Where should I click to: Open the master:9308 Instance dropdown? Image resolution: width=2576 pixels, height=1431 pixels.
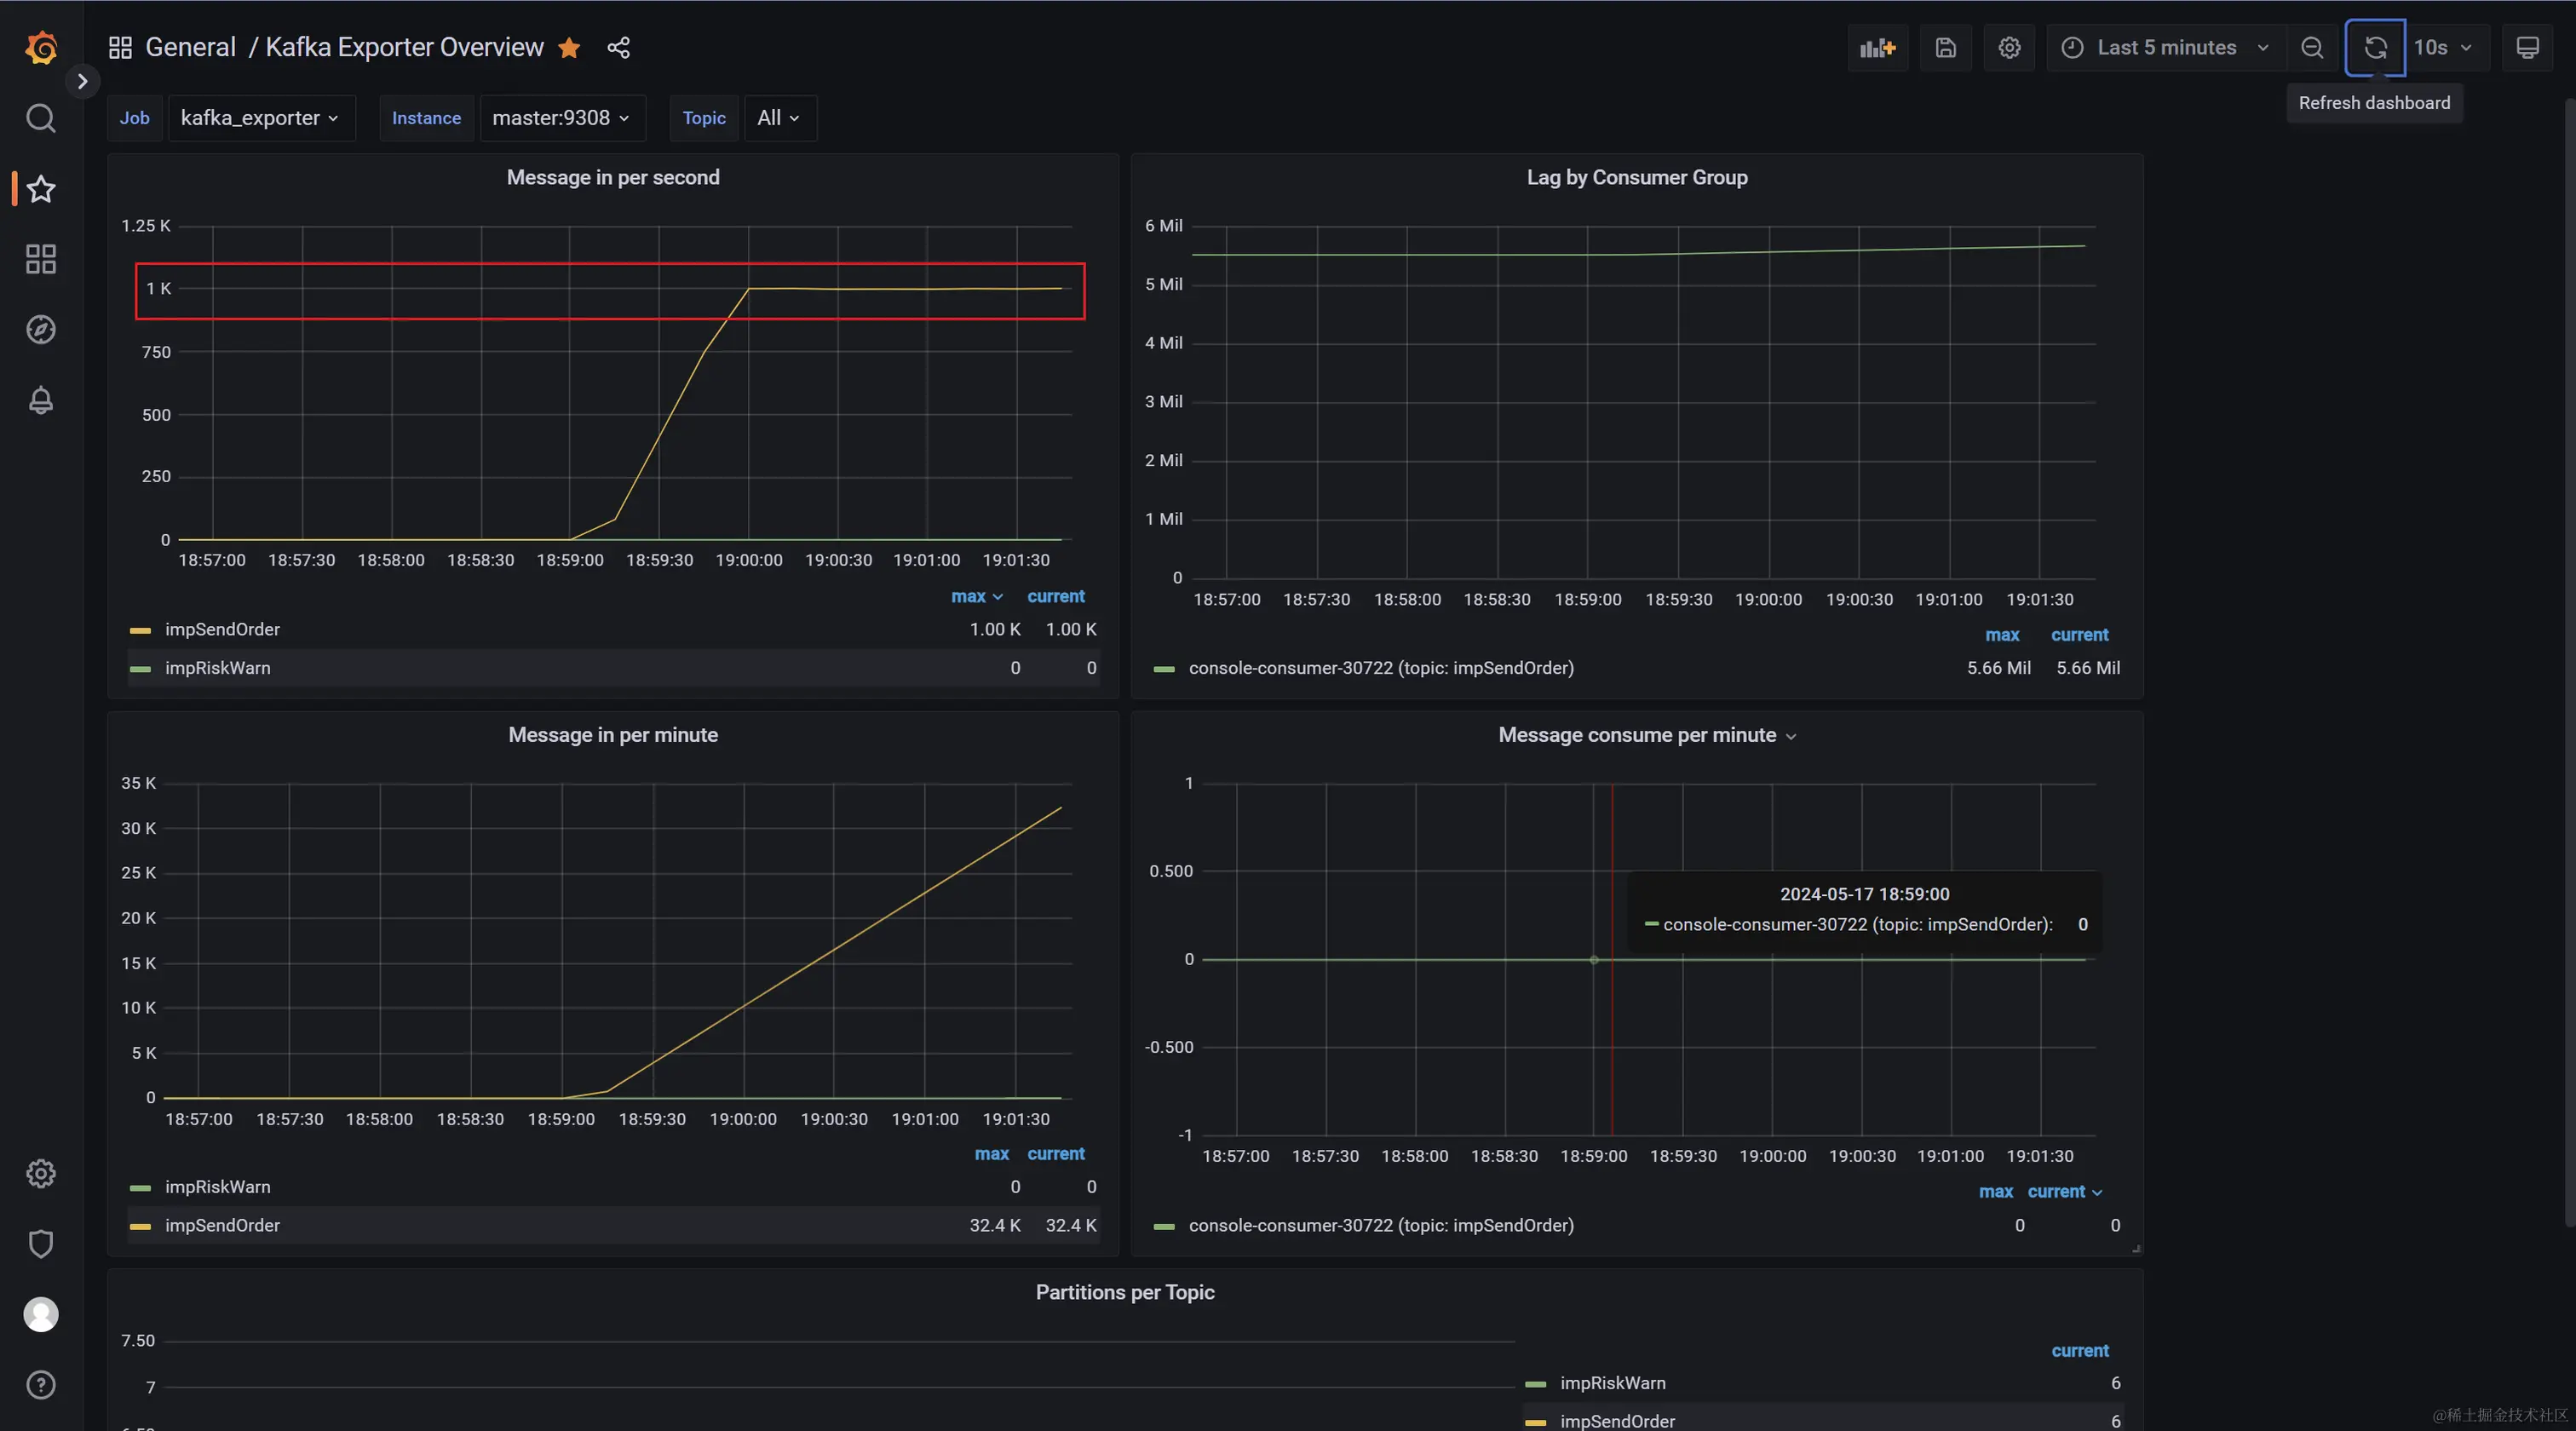point(561,118)
